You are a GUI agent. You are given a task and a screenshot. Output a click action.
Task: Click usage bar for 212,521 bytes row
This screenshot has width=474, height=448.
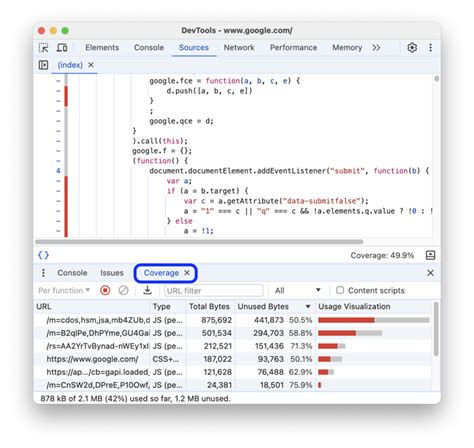click(x=332, y=346)
